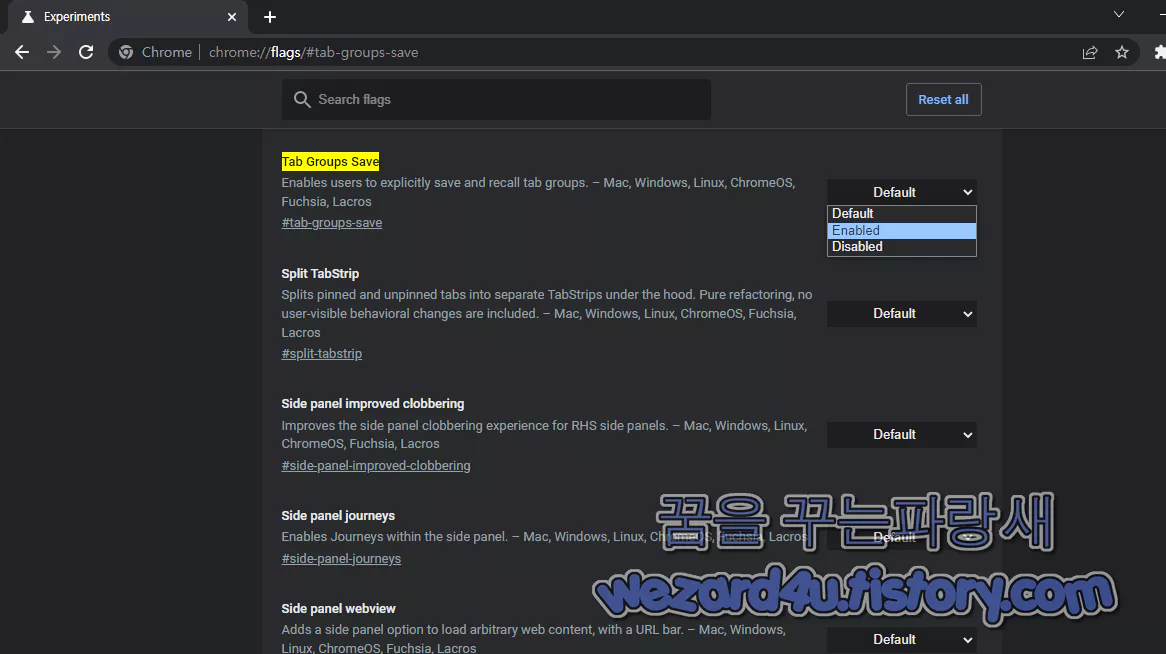Click the search magnifier icon

[x=302, y=100]
